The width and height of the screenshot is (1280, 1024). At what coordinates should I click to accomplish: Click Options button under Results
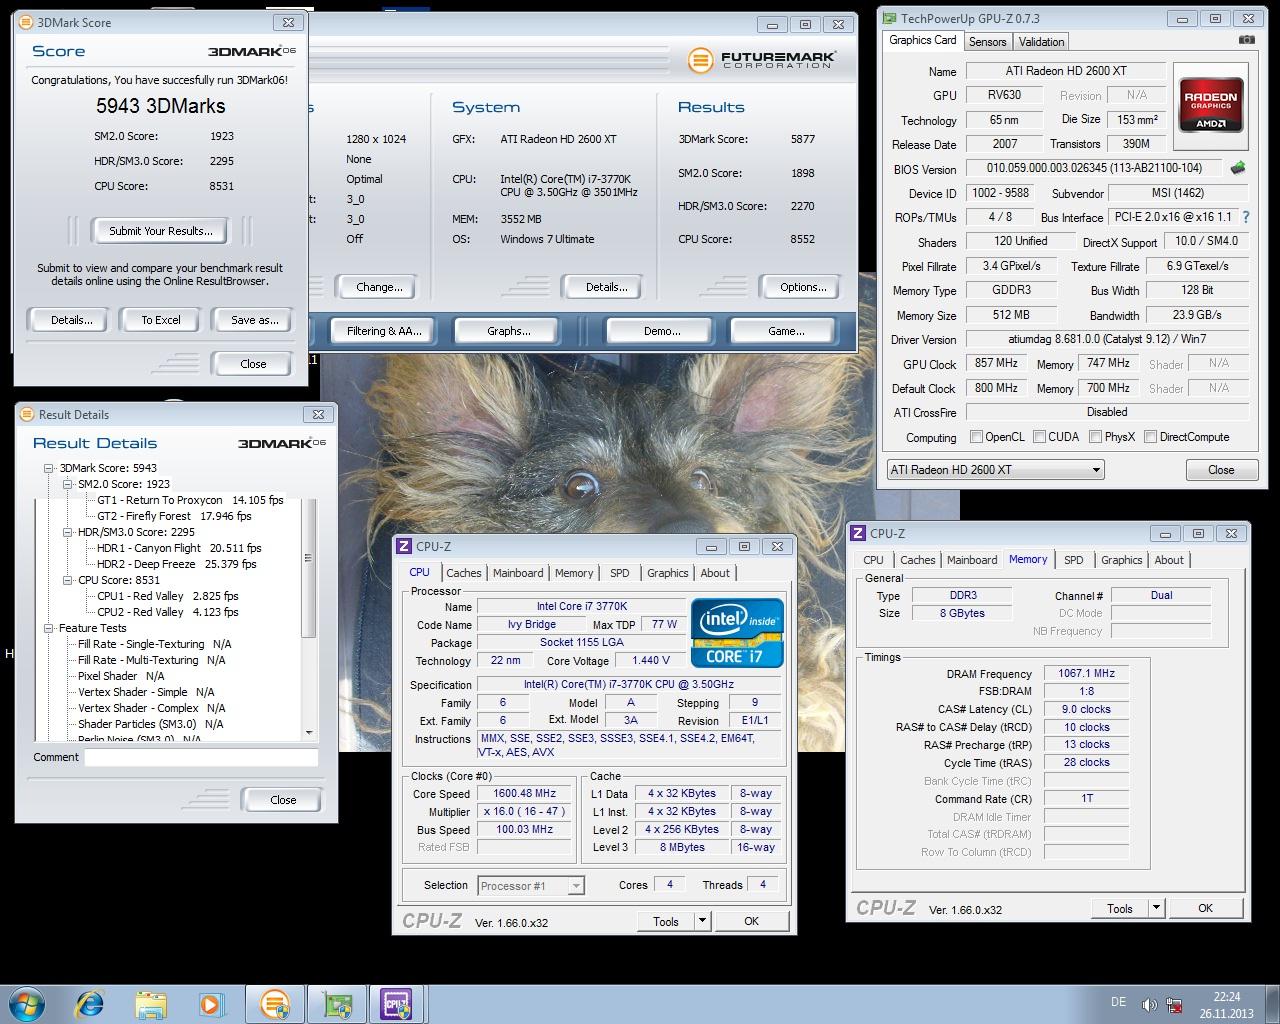coord(803,287)
